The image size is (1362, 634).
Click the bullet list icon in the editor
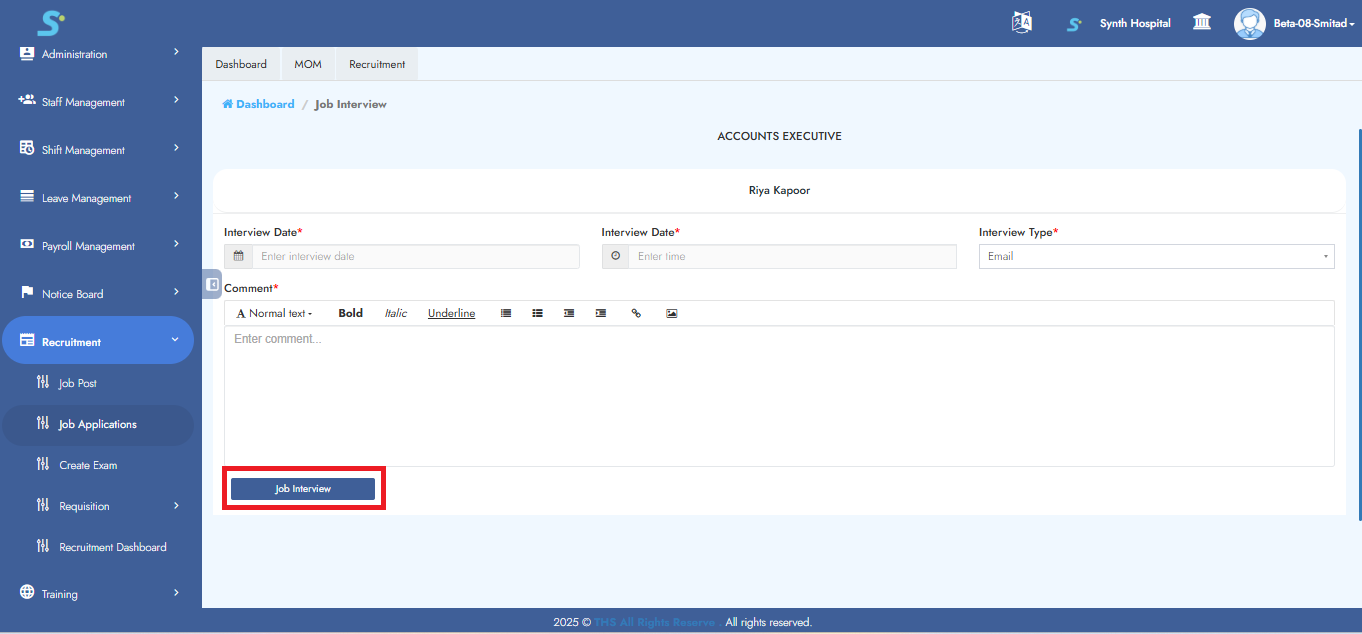point(537,313)
